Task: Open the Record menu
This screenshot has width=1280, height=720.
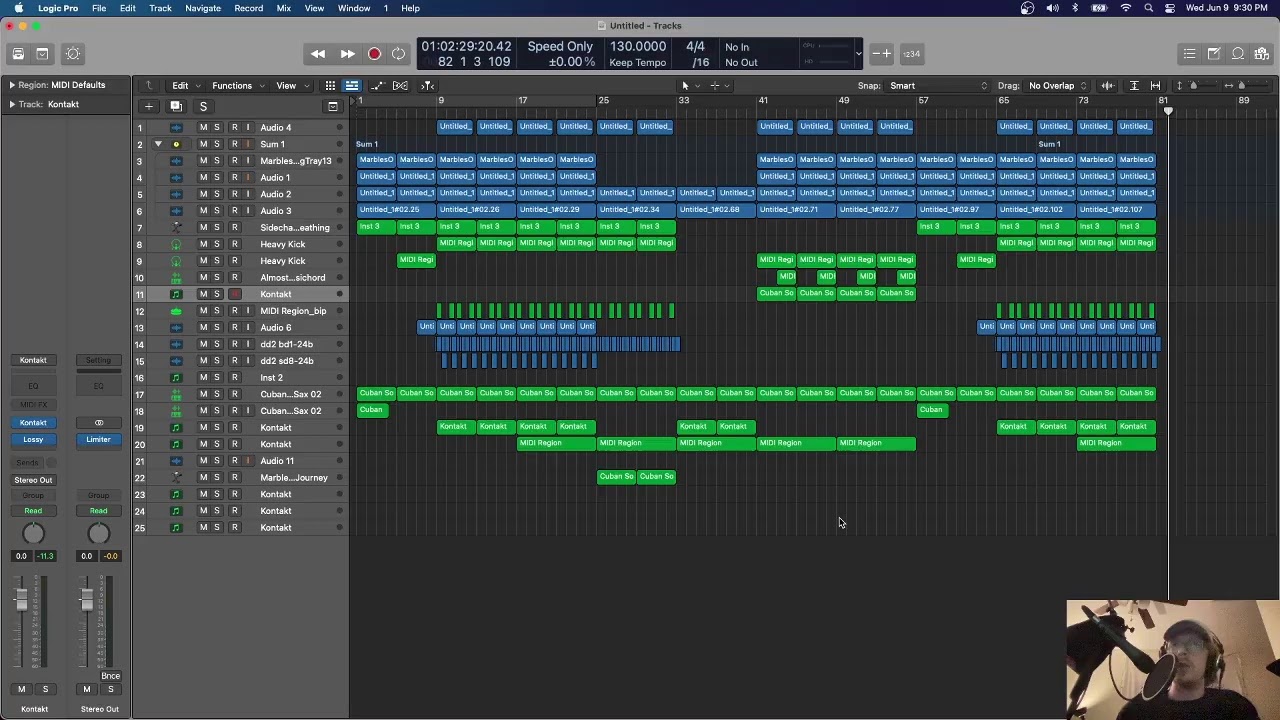Action: point(248,8)
